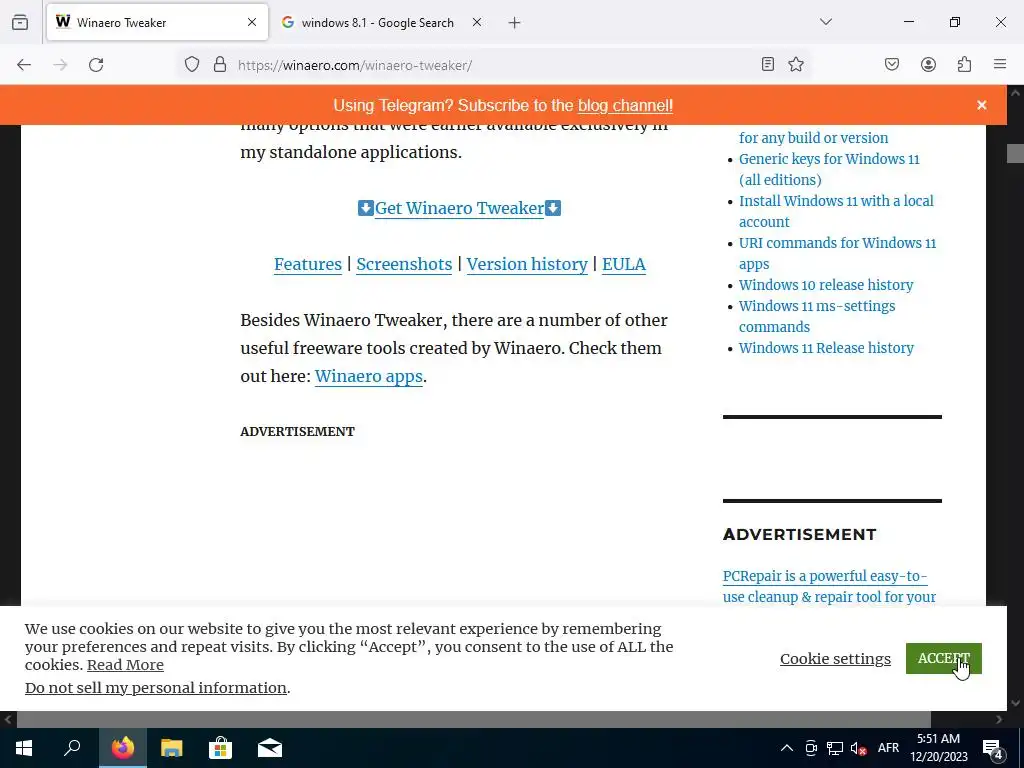
Task: Open network status tray icon
Action: click(835, 748)
